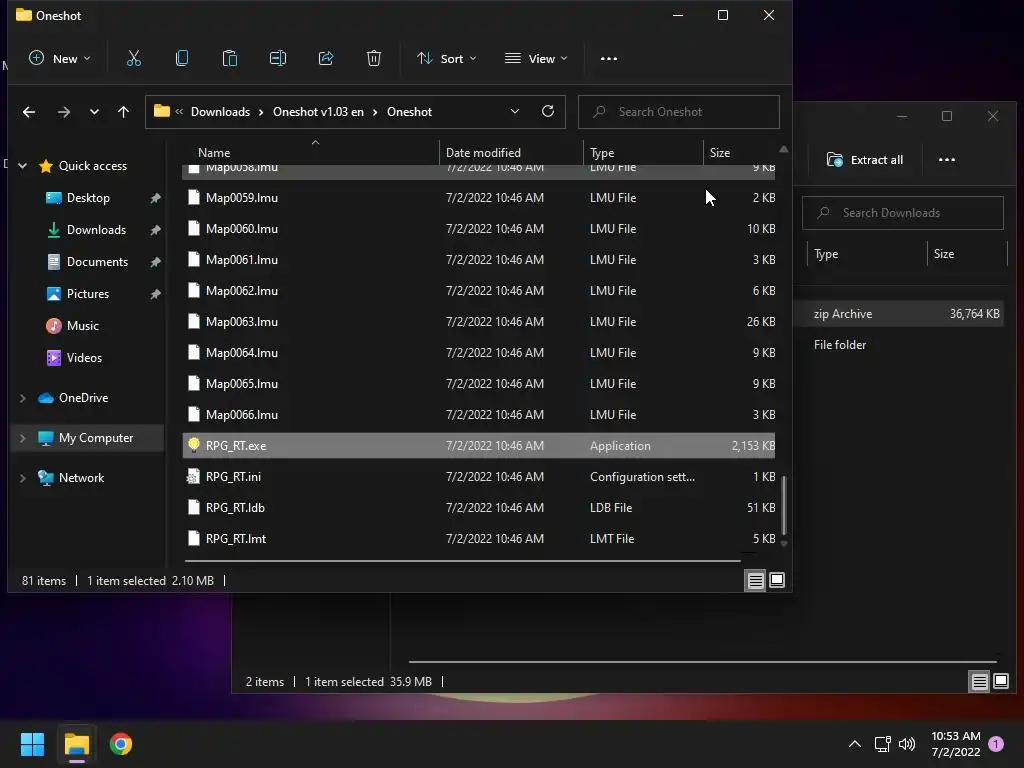Open Desktop in Quick access
Screen dimensions: 1024x768
click(88, 198)
